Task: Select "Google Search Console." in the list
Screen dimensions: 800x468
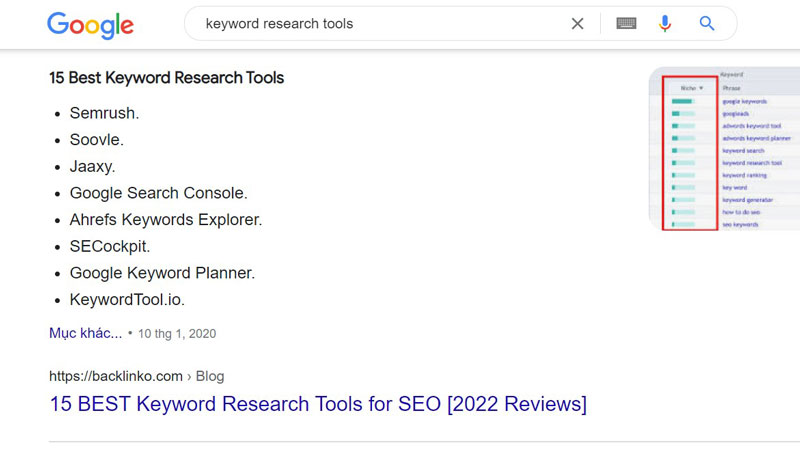Action: coord(158,193)
